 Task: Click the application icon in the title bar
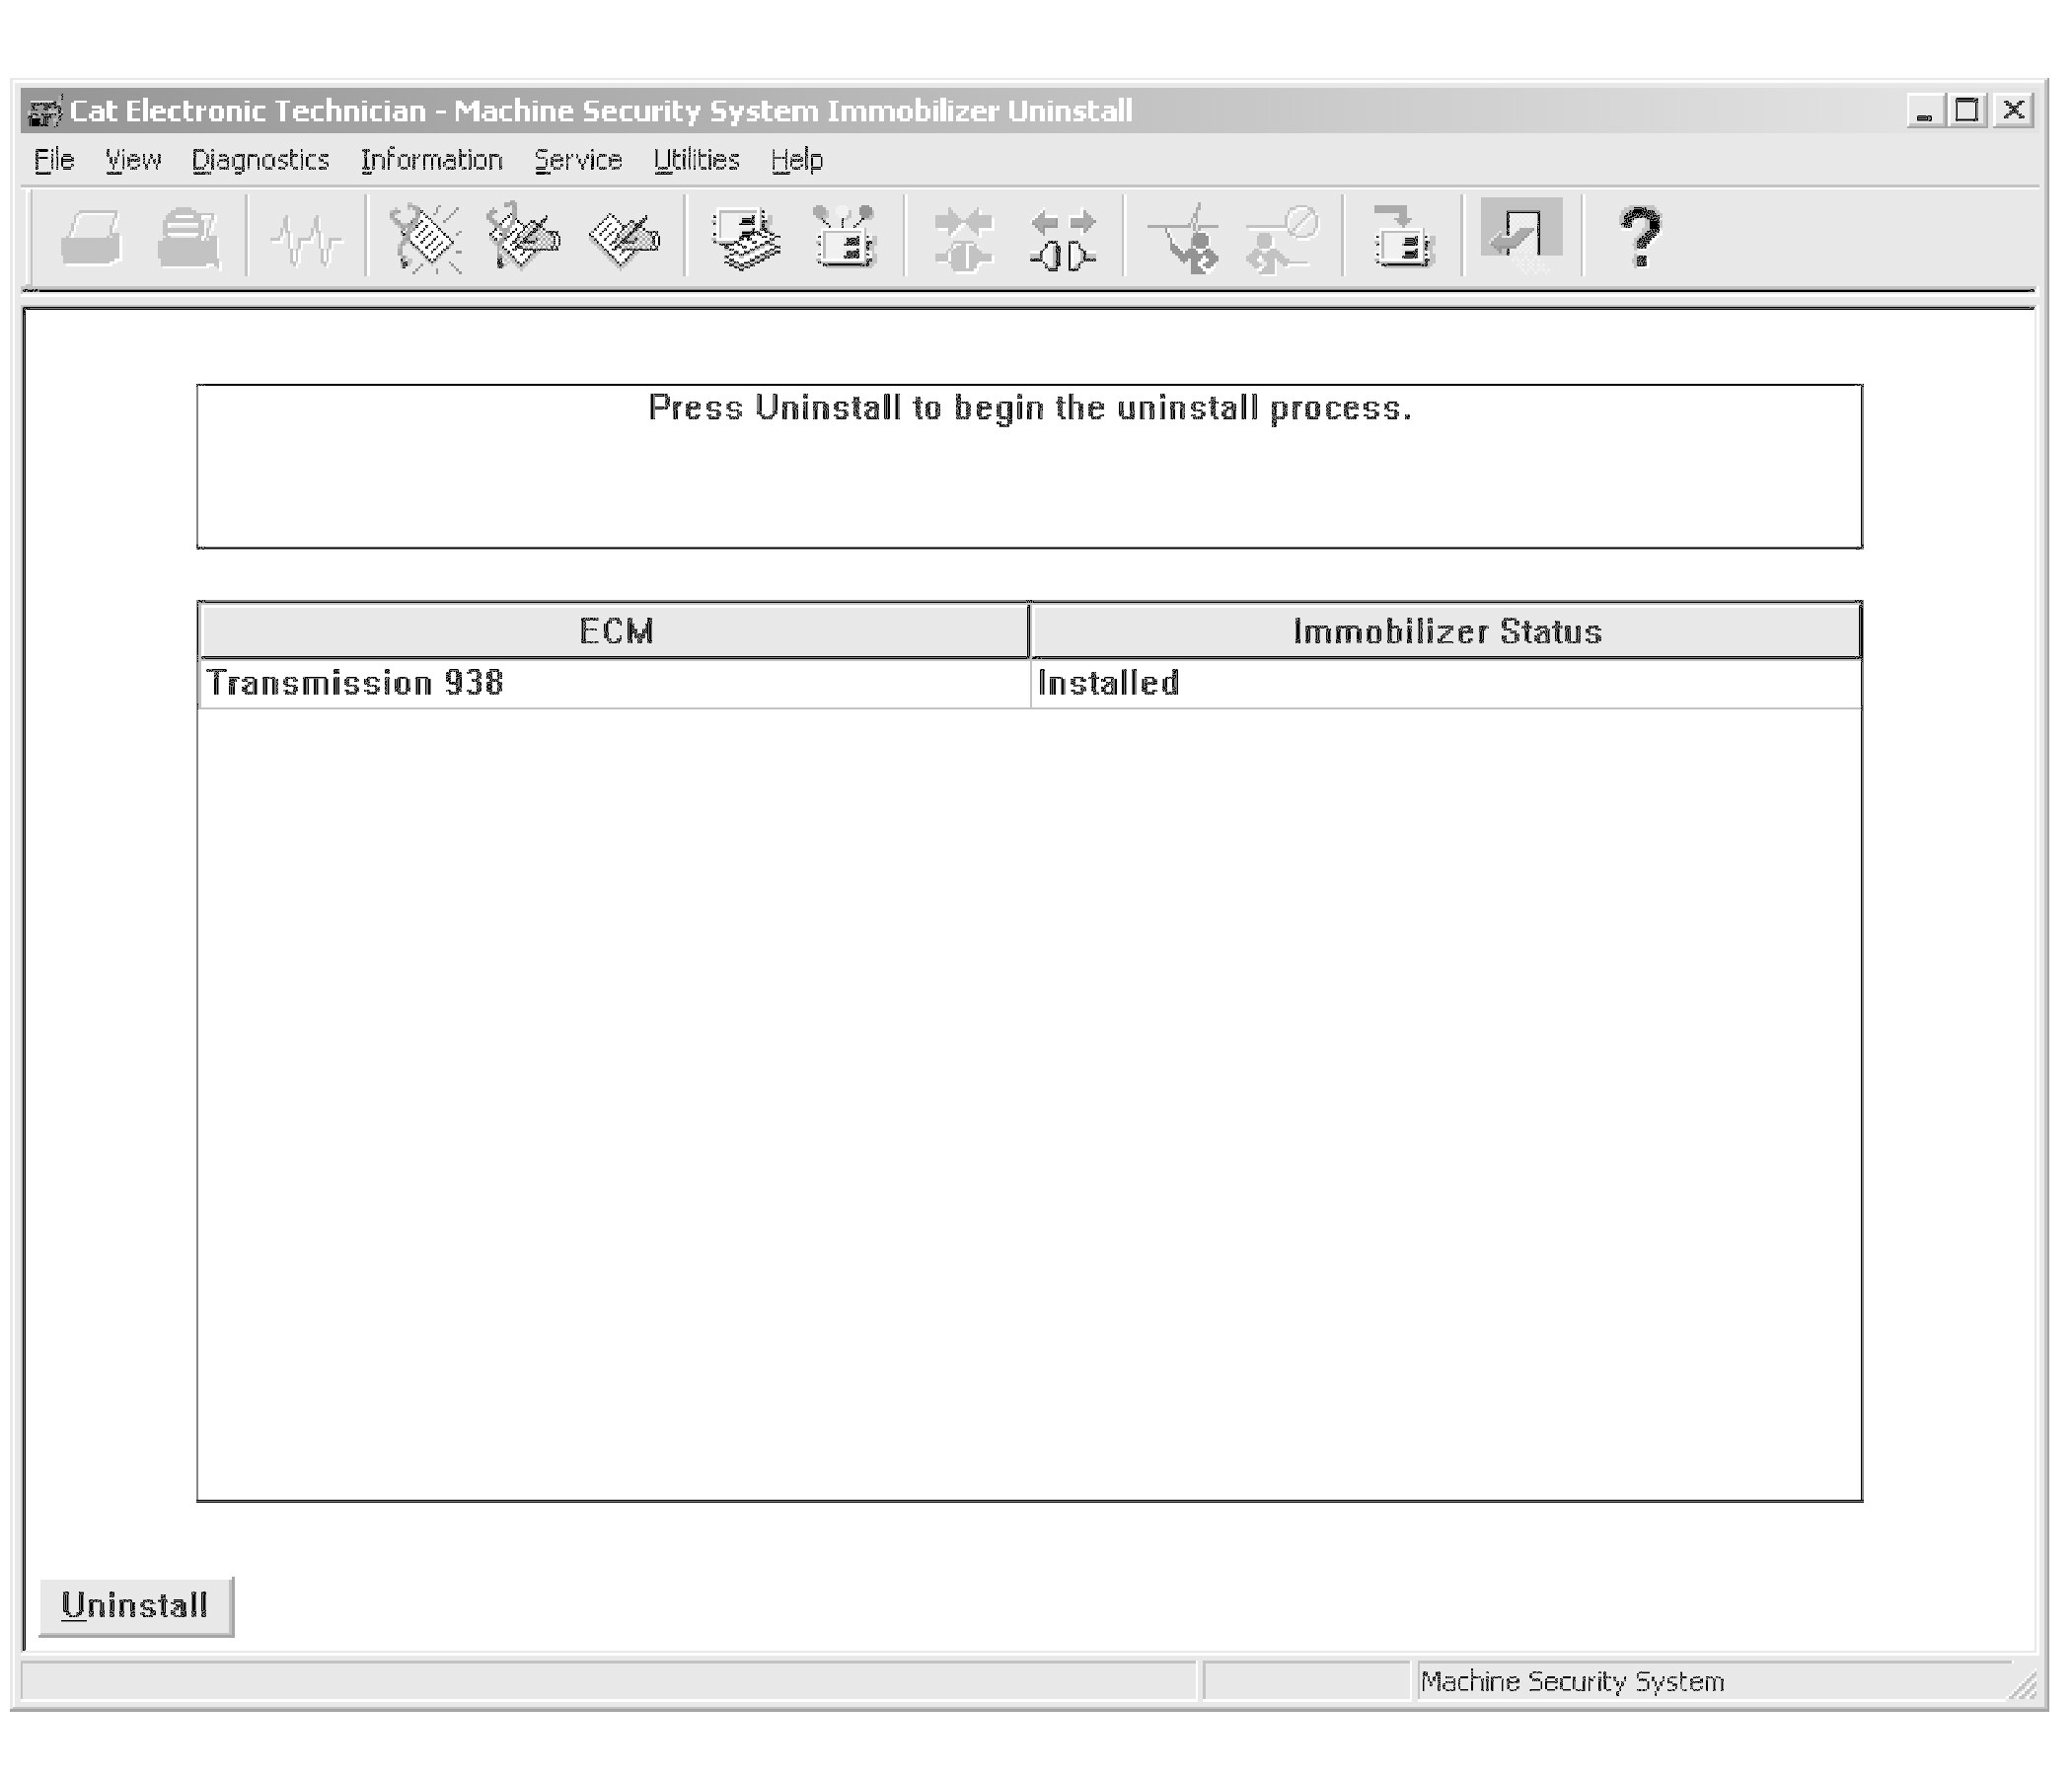44,111
